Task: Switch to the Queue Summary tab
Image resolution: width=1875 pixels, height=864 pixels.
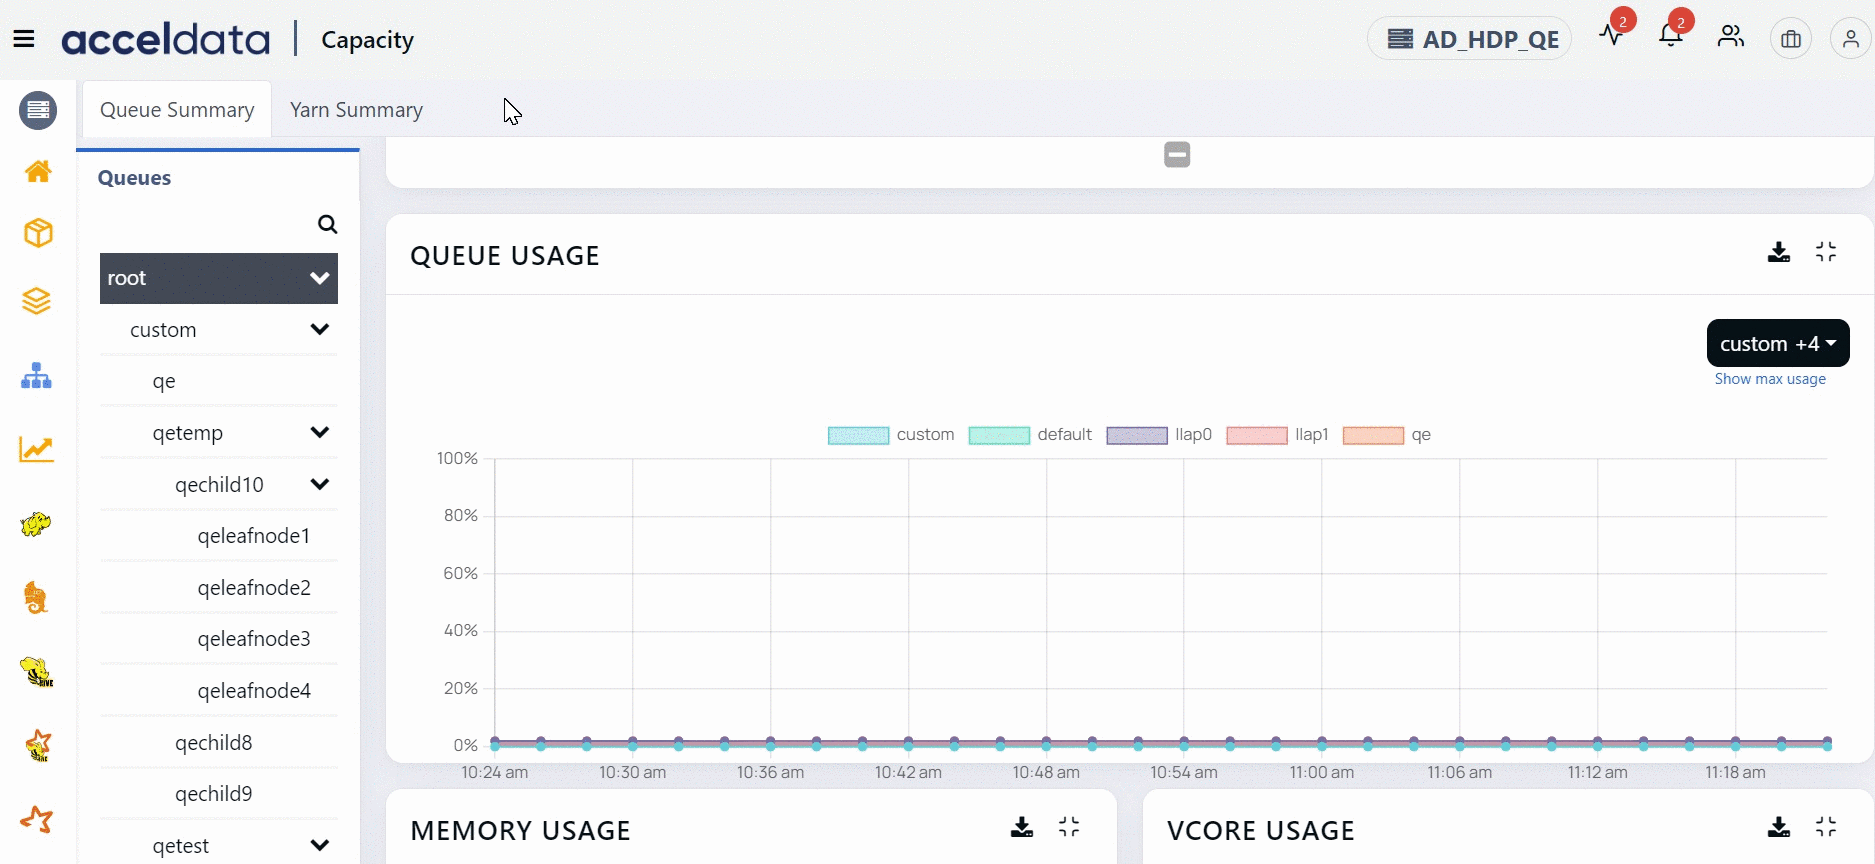Action: coord(177,109)
